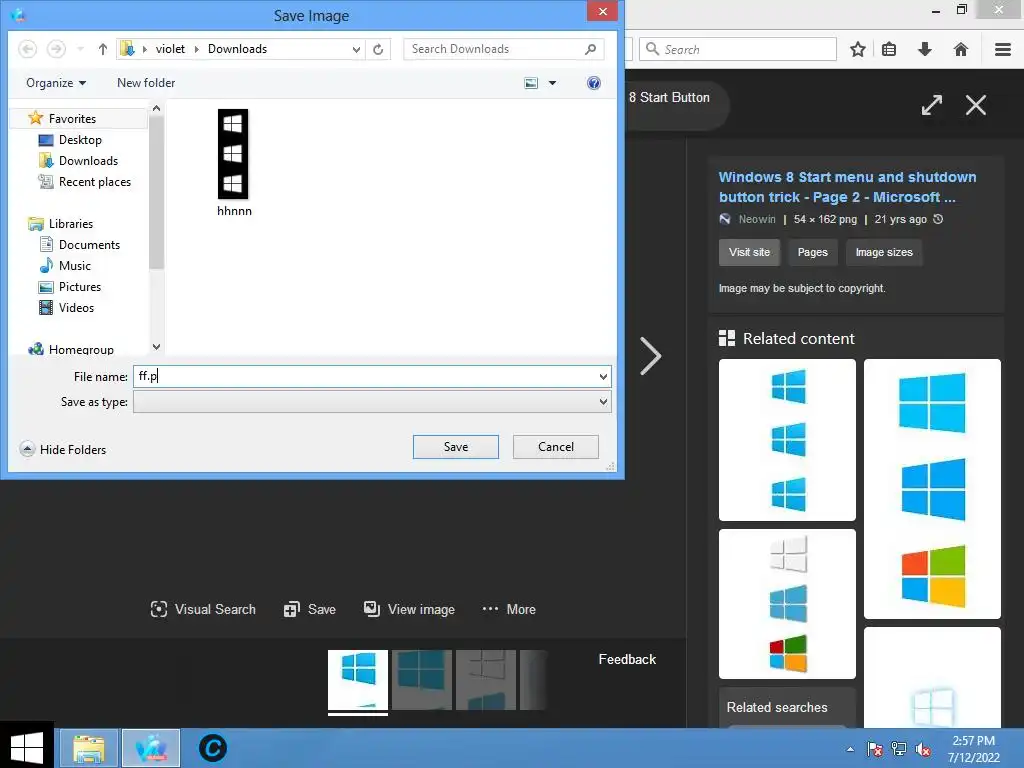
Task: Select the Music library
Action: click(x=74, y=265)
